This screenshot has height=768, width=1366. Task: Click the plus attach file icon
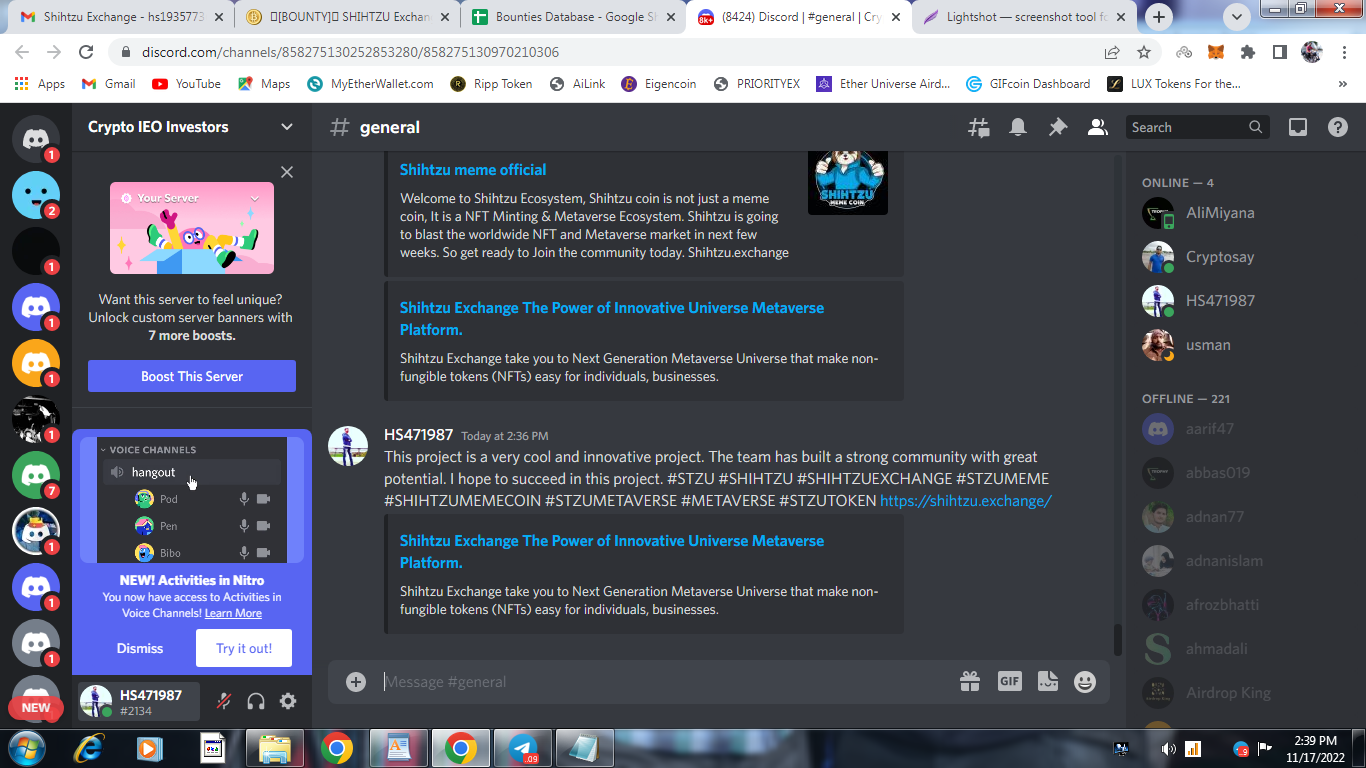pyautogui.click(x=356, y=681)
